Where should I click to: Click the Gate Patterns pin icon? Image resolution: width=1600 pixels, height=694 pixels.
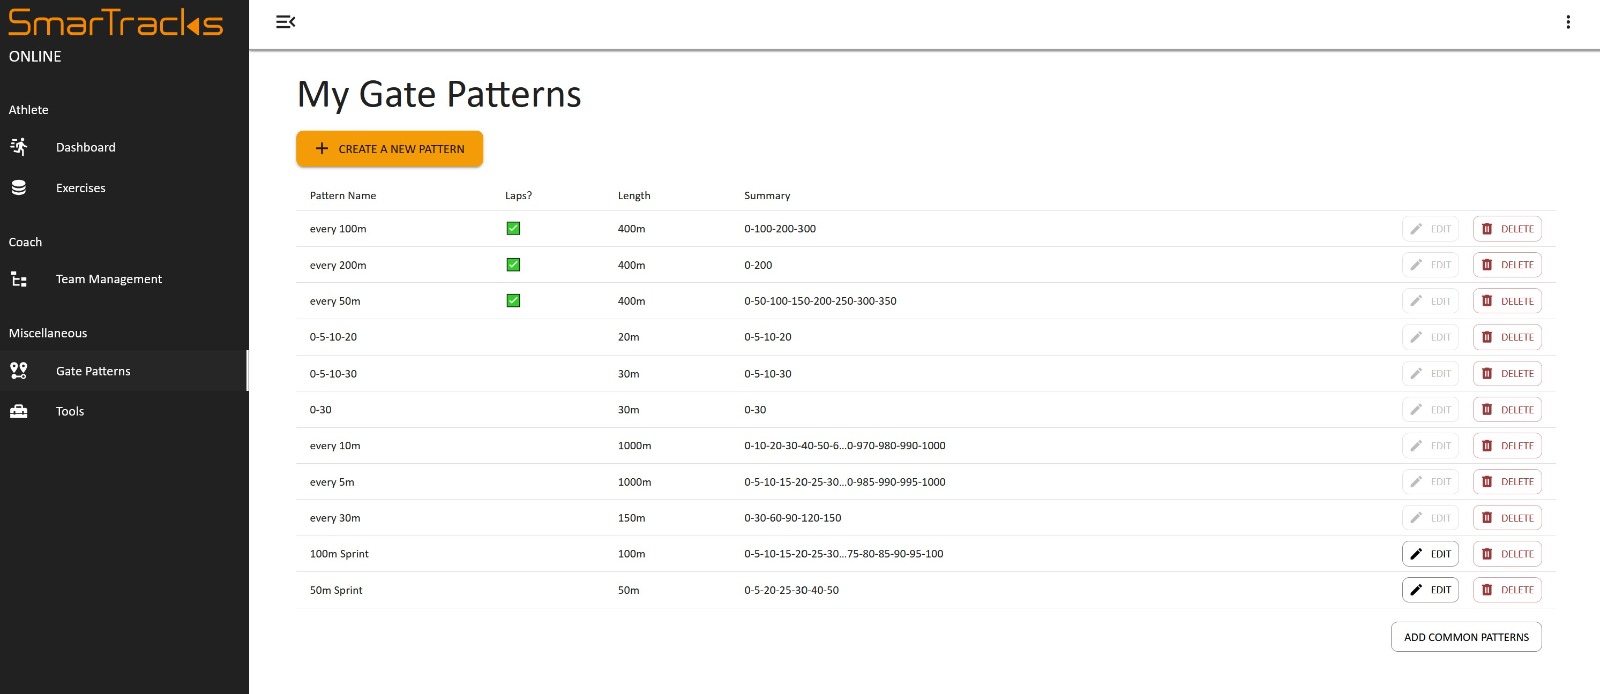[x=19, y=371]
